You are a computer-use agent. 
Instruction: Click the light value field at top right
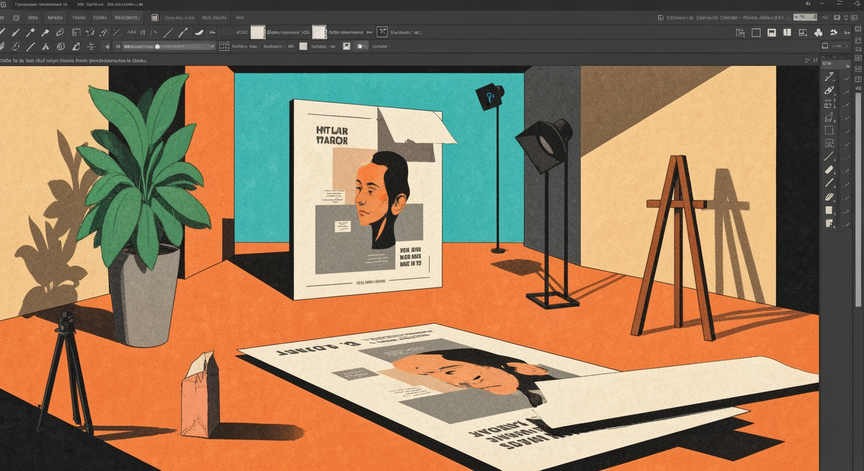(805, 17)
